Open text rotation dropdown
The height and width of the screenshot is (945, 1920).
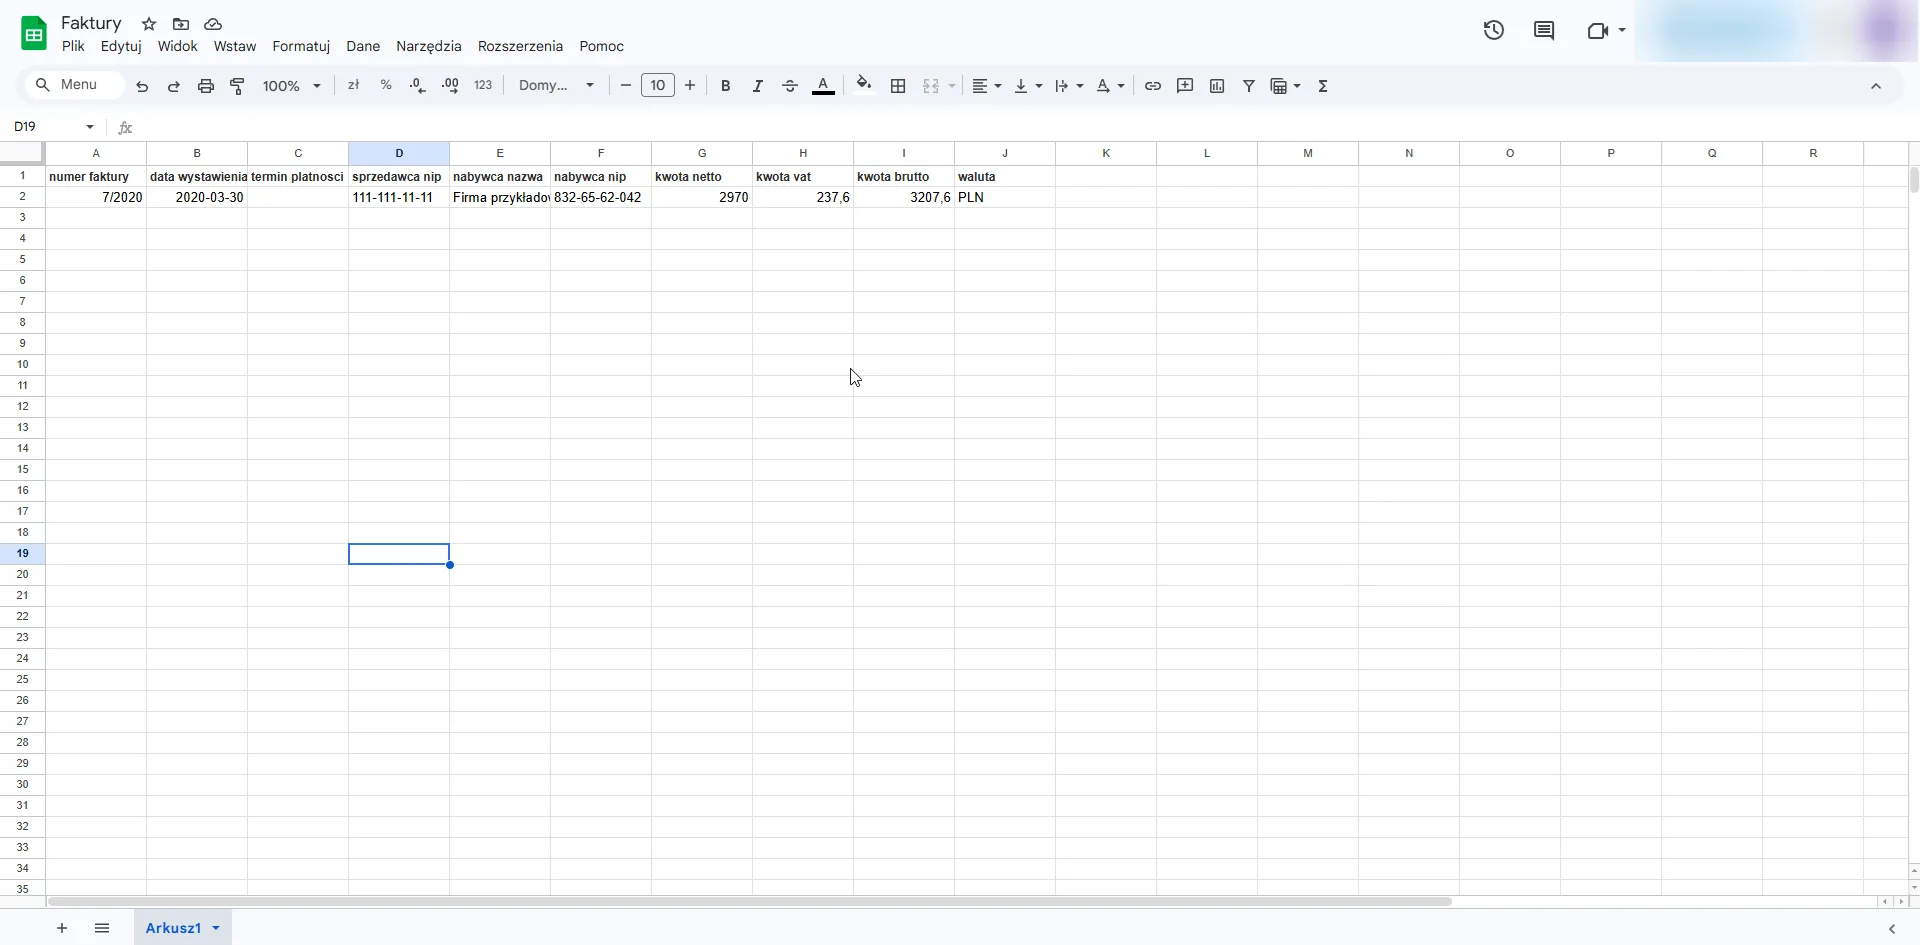click(x=1110, y=86)
